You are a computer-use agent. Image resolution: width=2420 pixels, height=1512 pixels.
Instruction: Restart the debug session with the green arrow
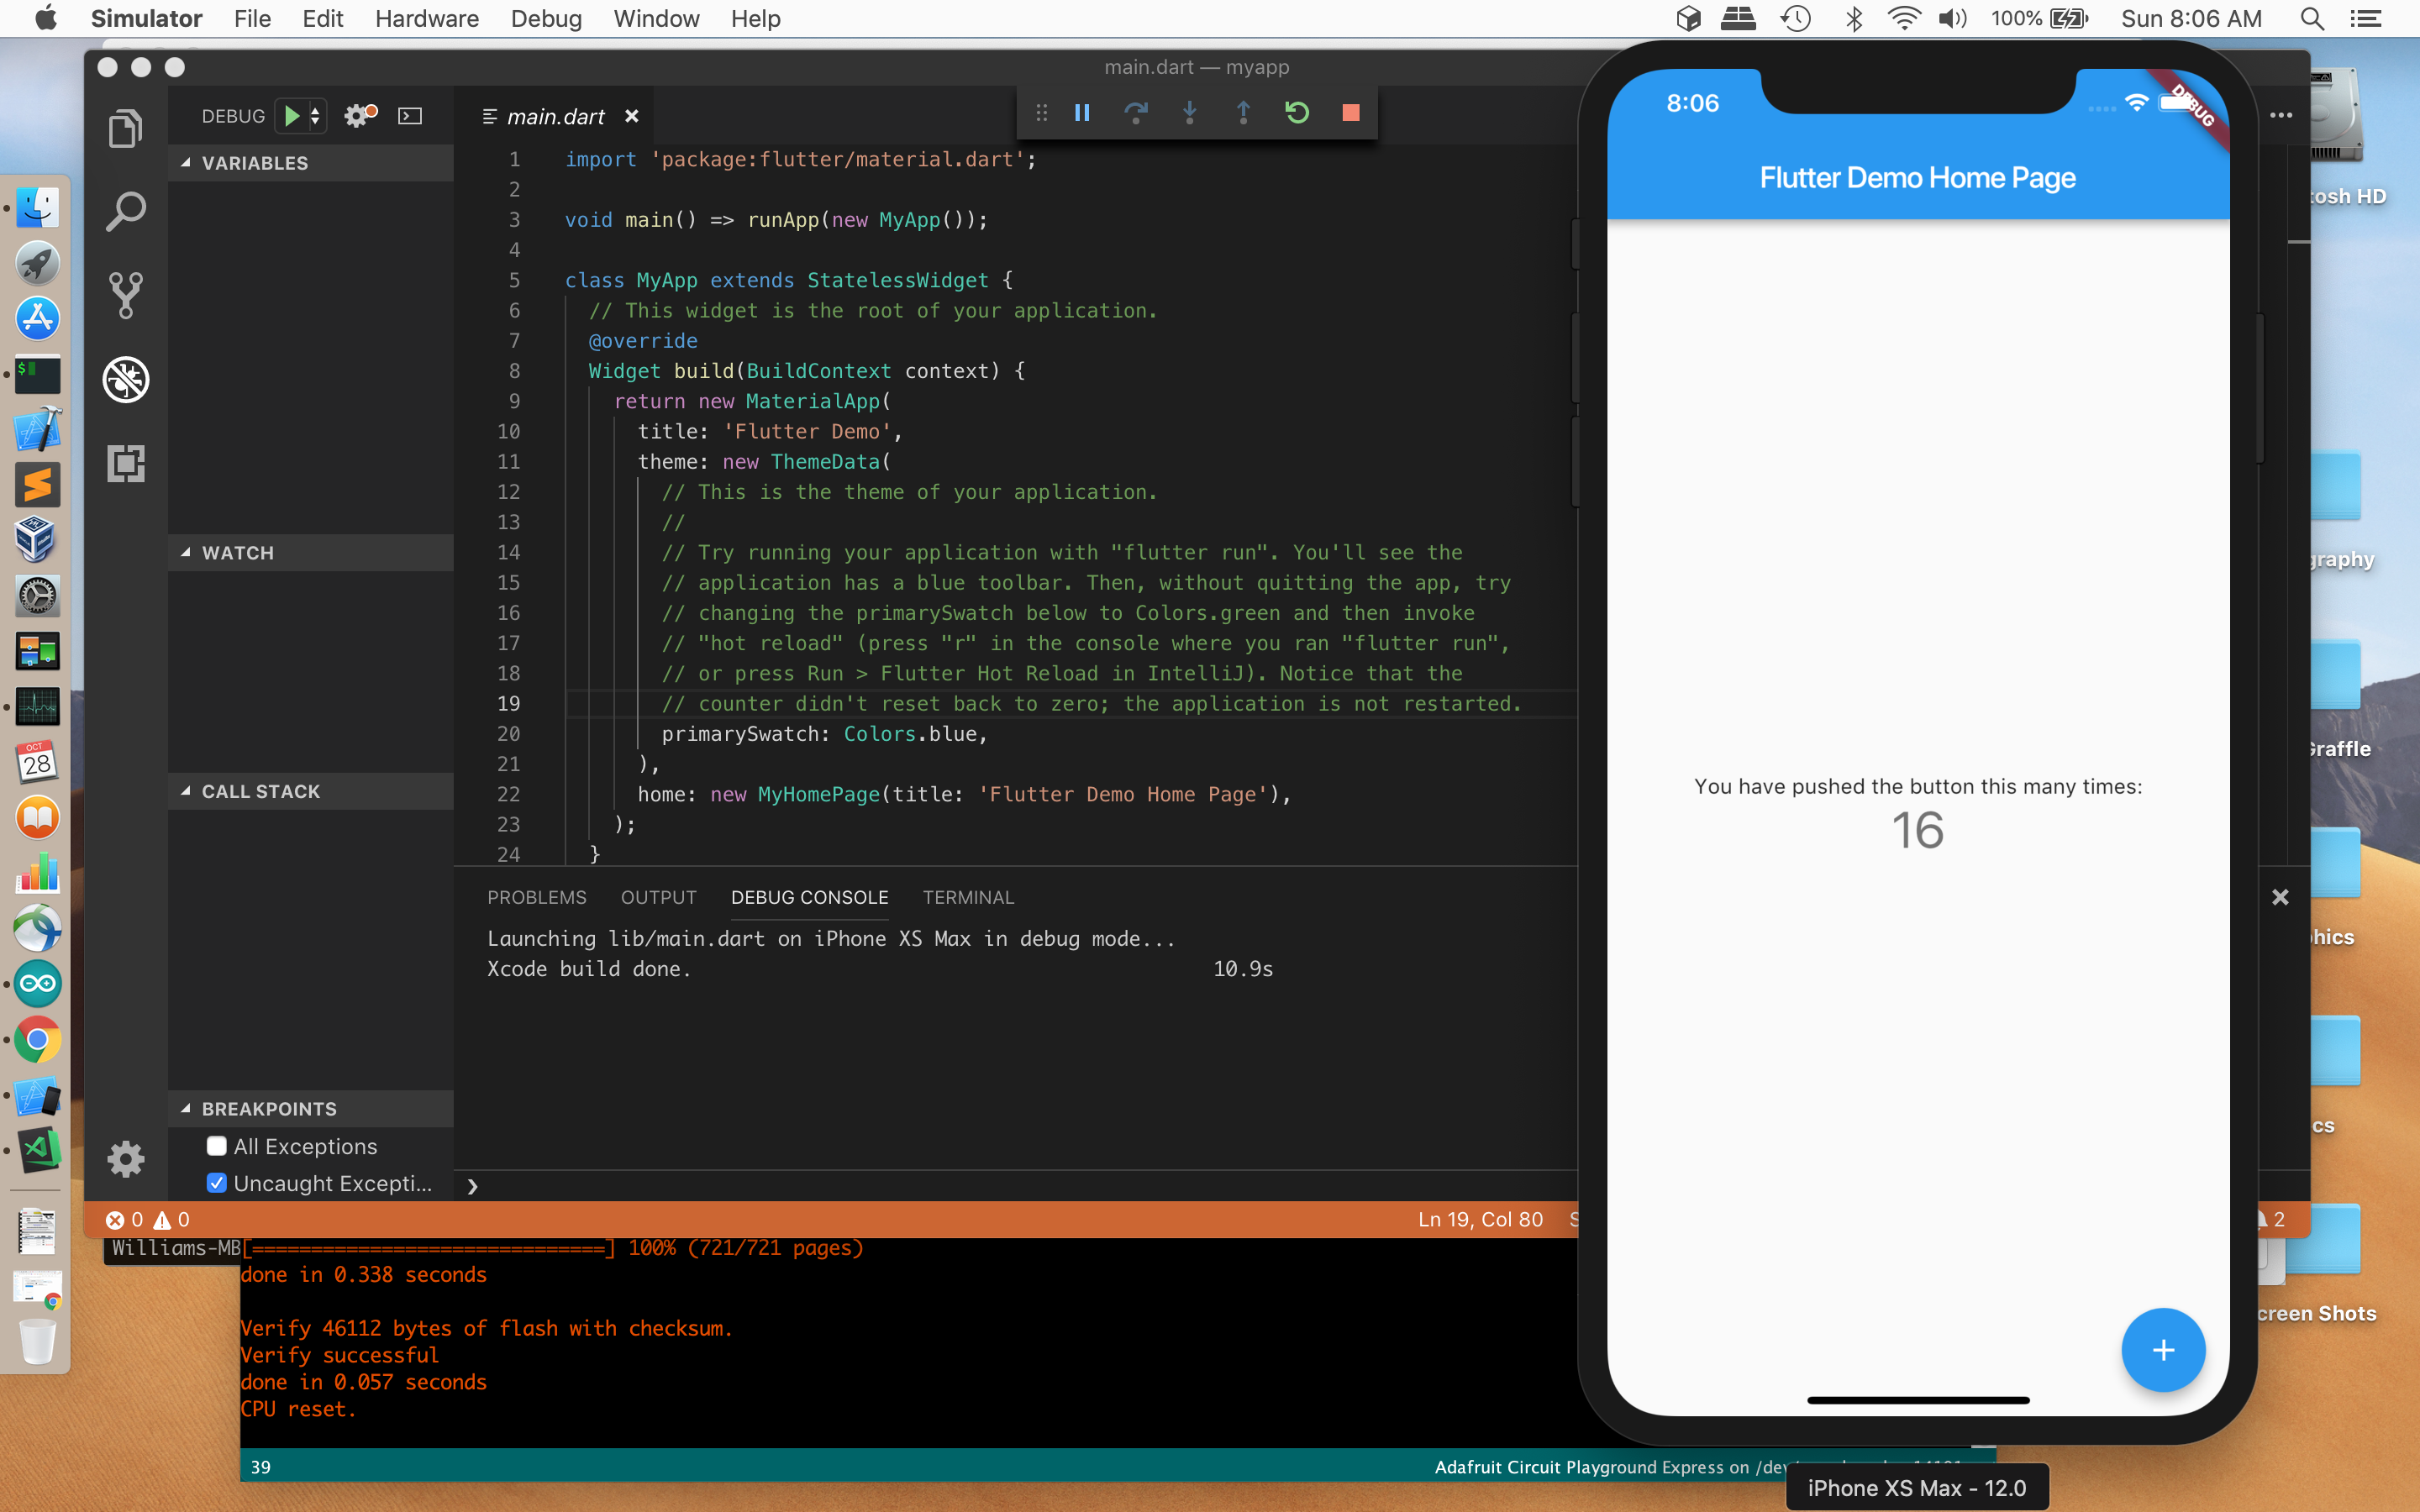1297,113
